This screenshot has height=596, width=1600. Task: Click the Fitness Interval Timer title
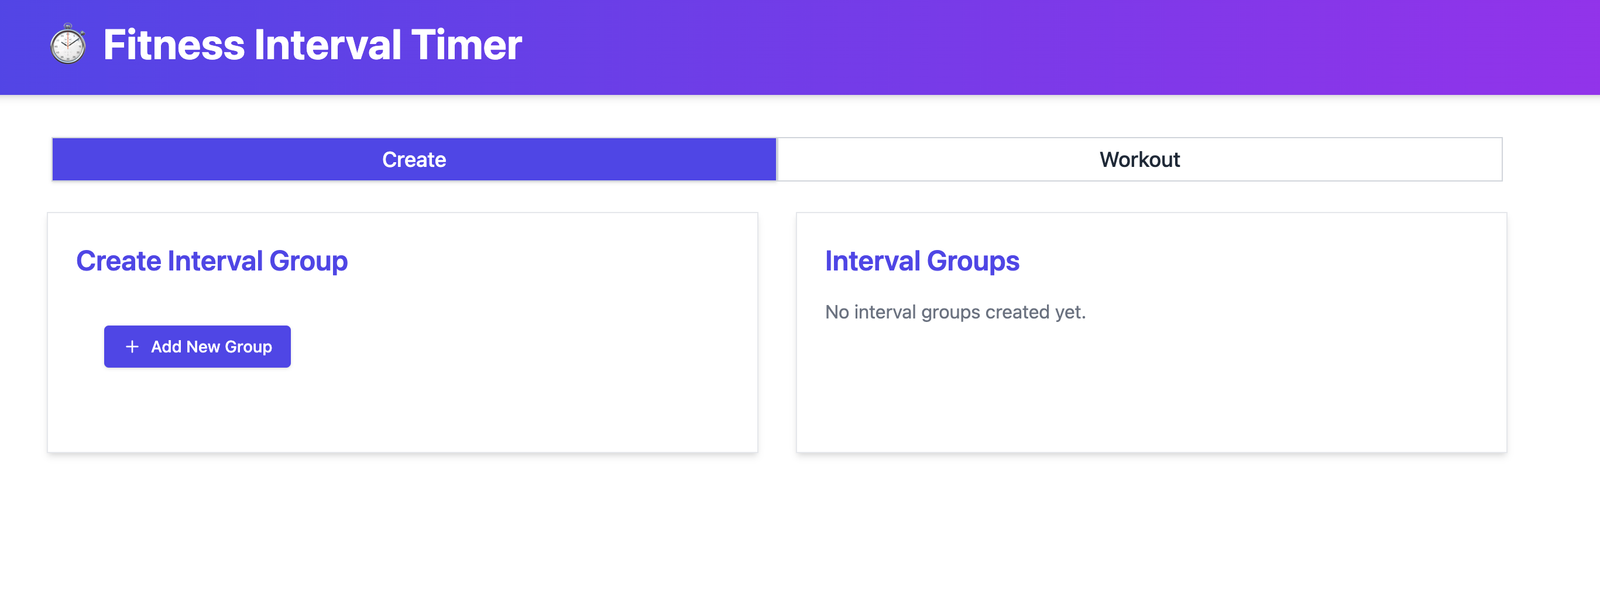312,45
